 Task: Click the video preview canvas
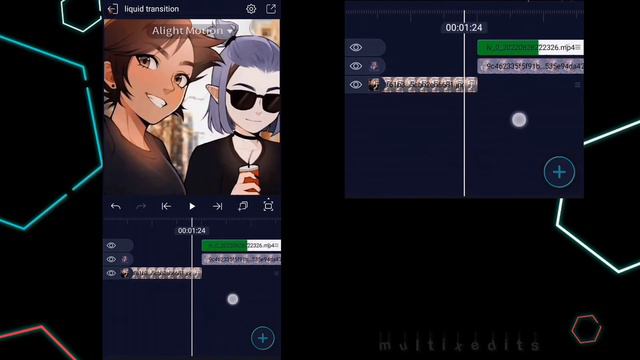(192, 107)
